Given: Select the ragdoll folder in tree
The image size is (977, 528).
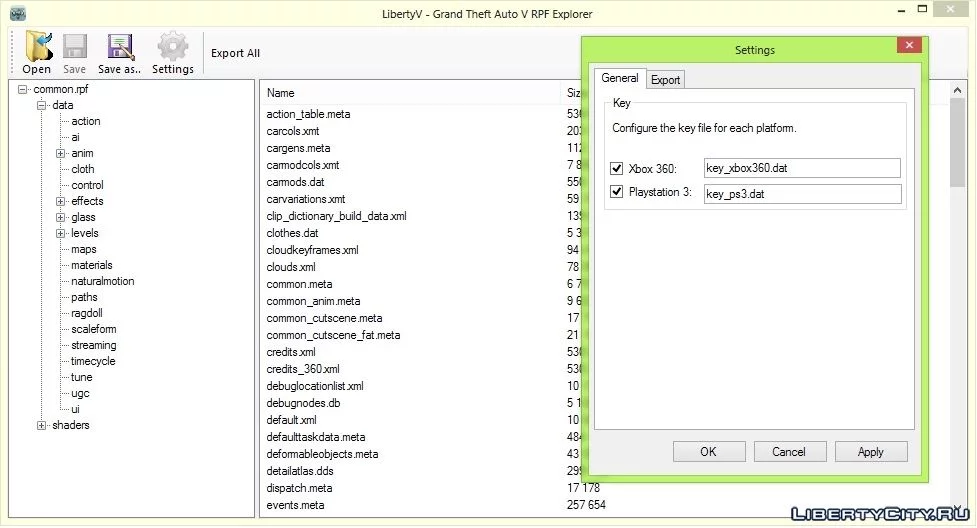Looking at the screenshot, I should pos(87,313).
